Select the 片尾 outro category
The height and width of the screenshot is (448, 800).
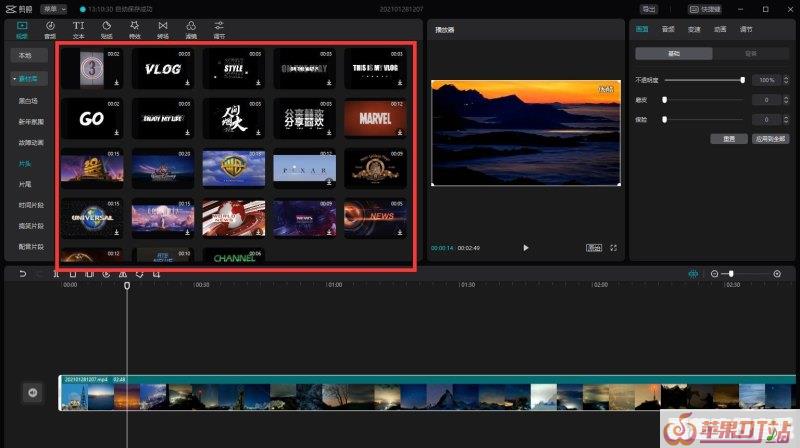click(x=25, y=184)
